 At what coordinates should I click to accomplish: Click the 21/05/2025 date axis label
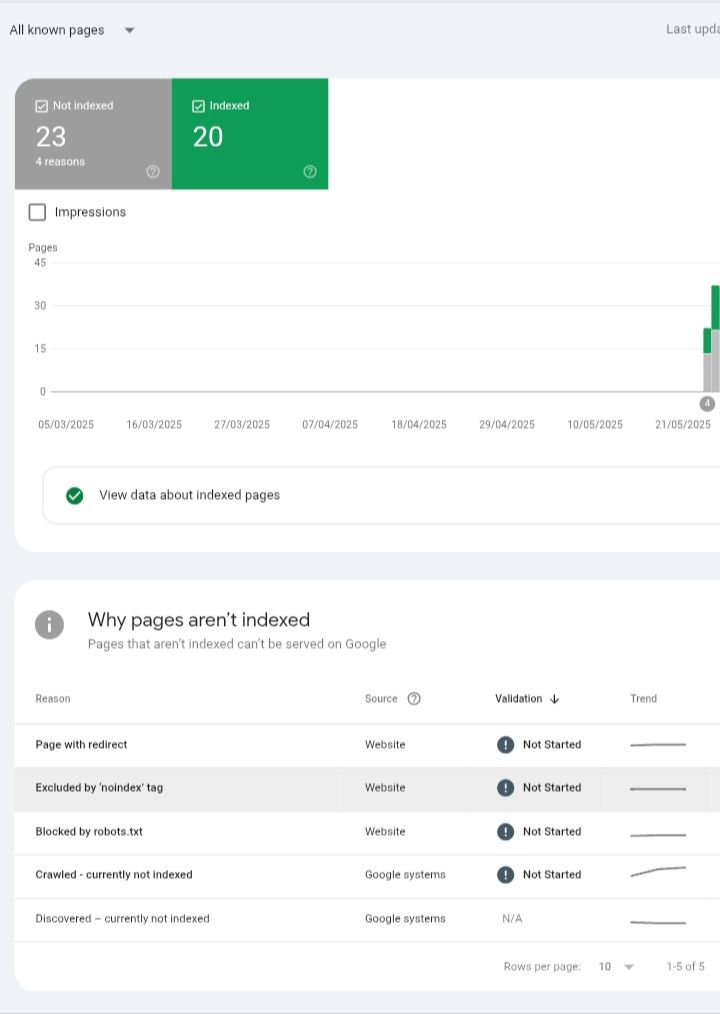(x=682, y=424)
